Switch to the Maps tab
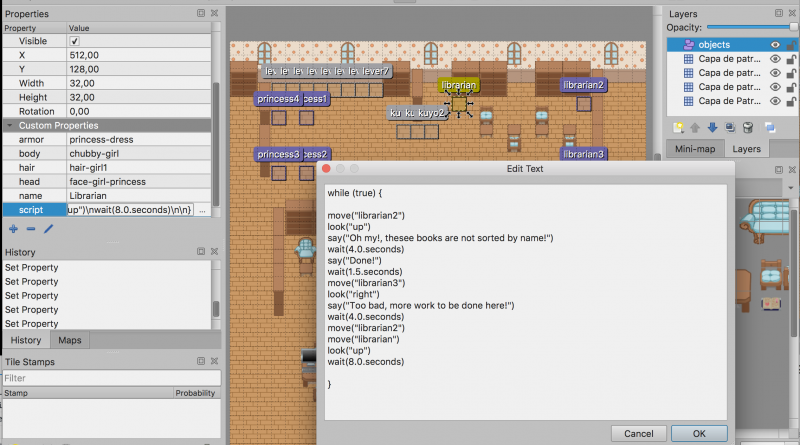Image resolution: width=800 pixels, height=445 pixels. pyautogui.click(x=70, y=340)
